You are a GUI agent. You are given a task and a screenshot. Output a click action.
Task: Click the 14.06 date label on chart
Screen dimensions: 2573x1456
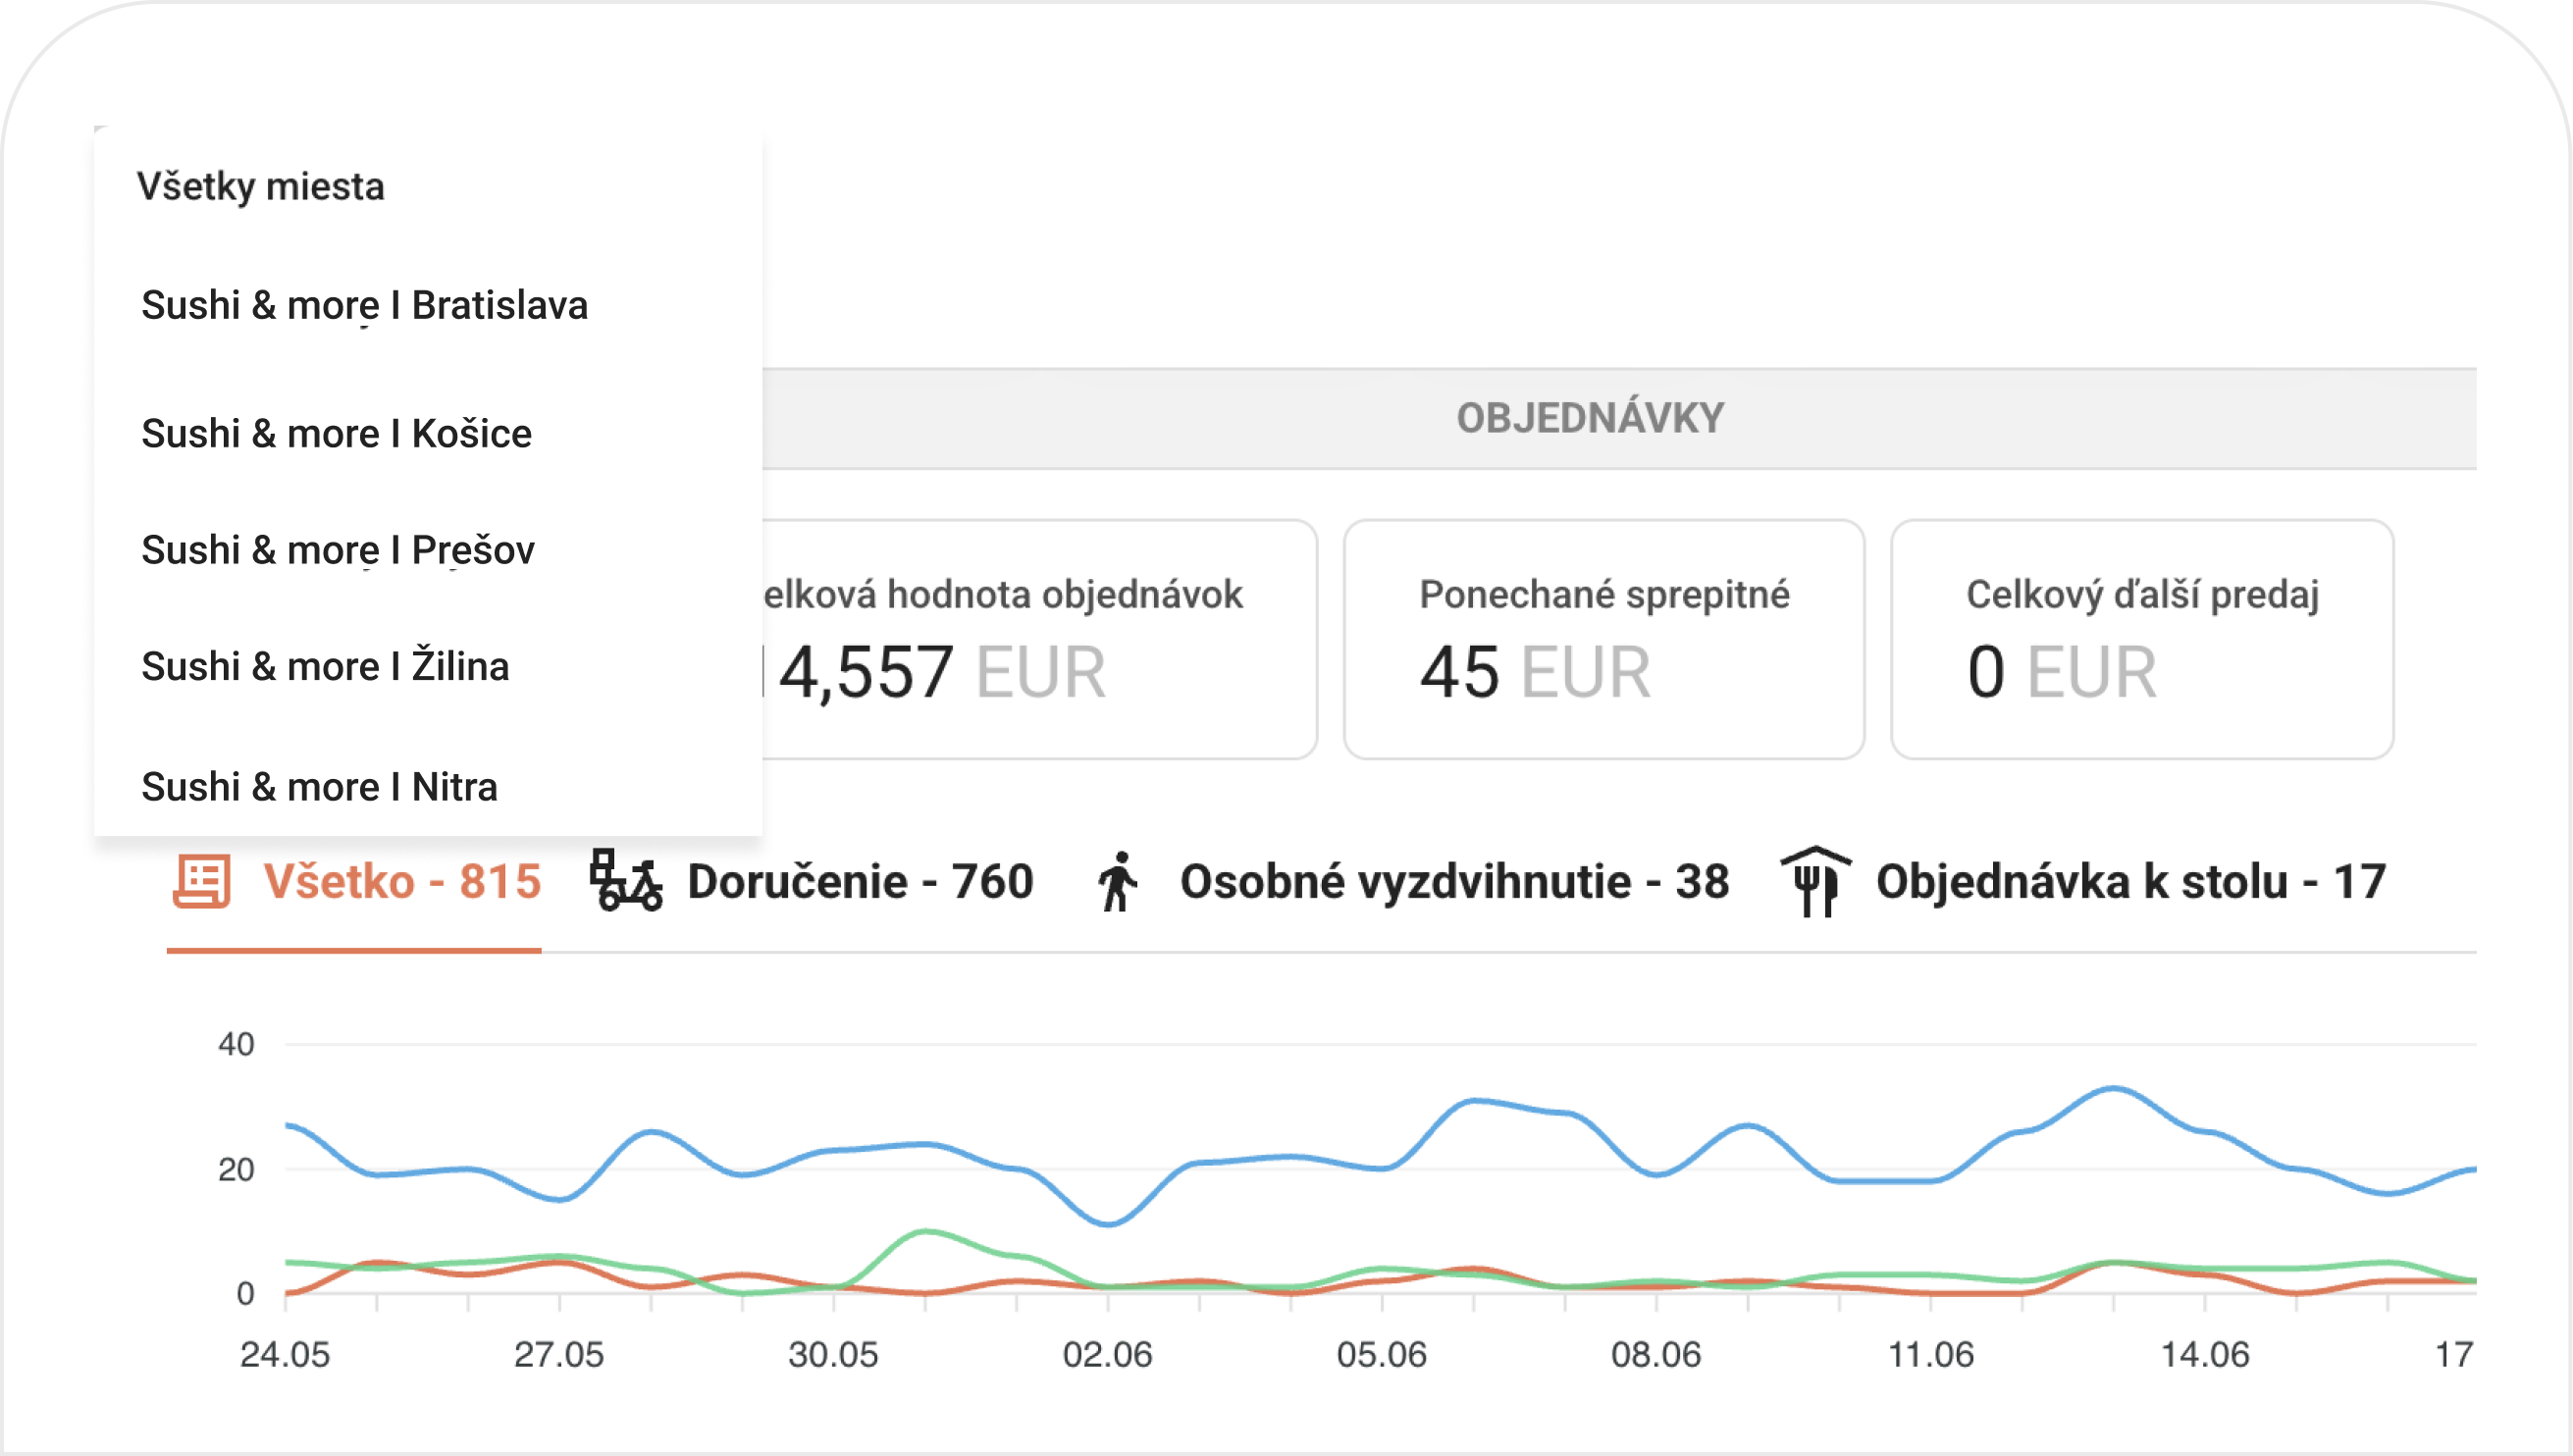(2205, 1355)
